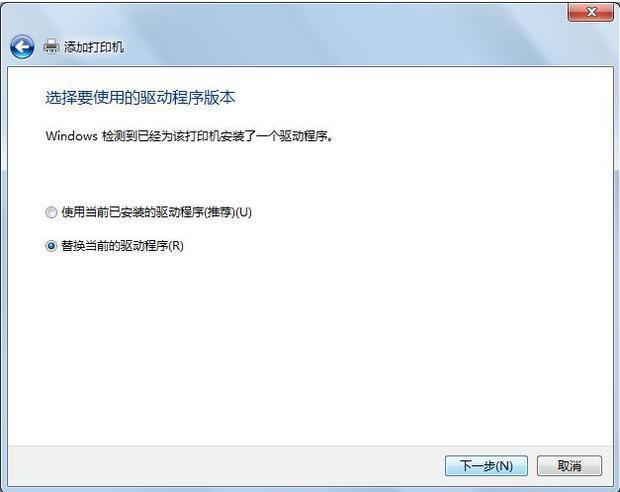Go back using the blue arrow button
This screenshot has width=620, height=492.
tap(22, 47)
